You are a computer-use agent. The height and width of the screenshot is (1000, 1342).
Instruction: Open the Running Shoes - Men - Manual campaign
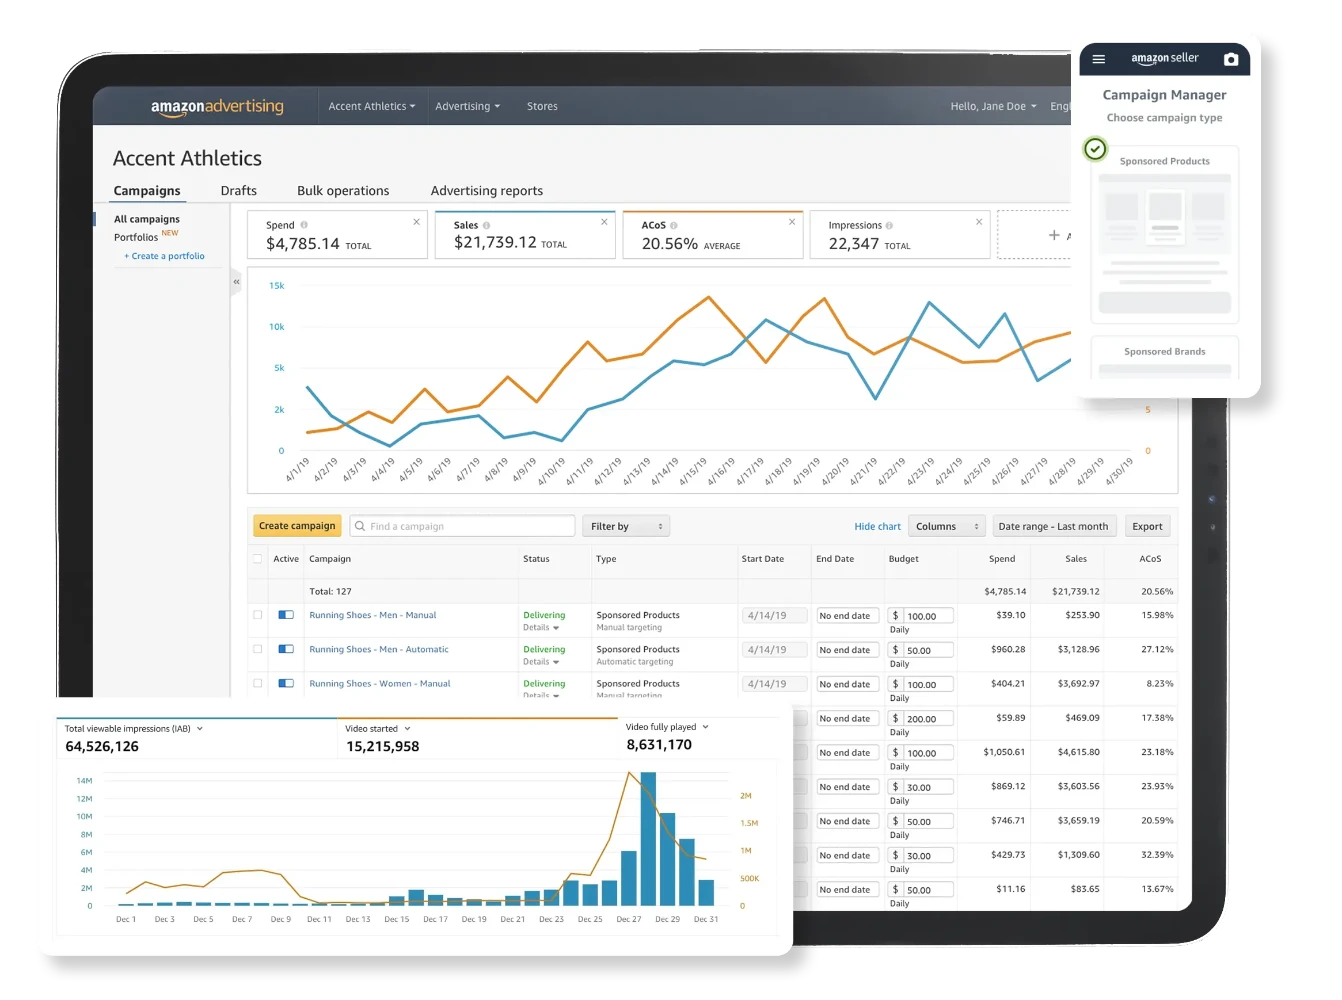pos(373,615)
